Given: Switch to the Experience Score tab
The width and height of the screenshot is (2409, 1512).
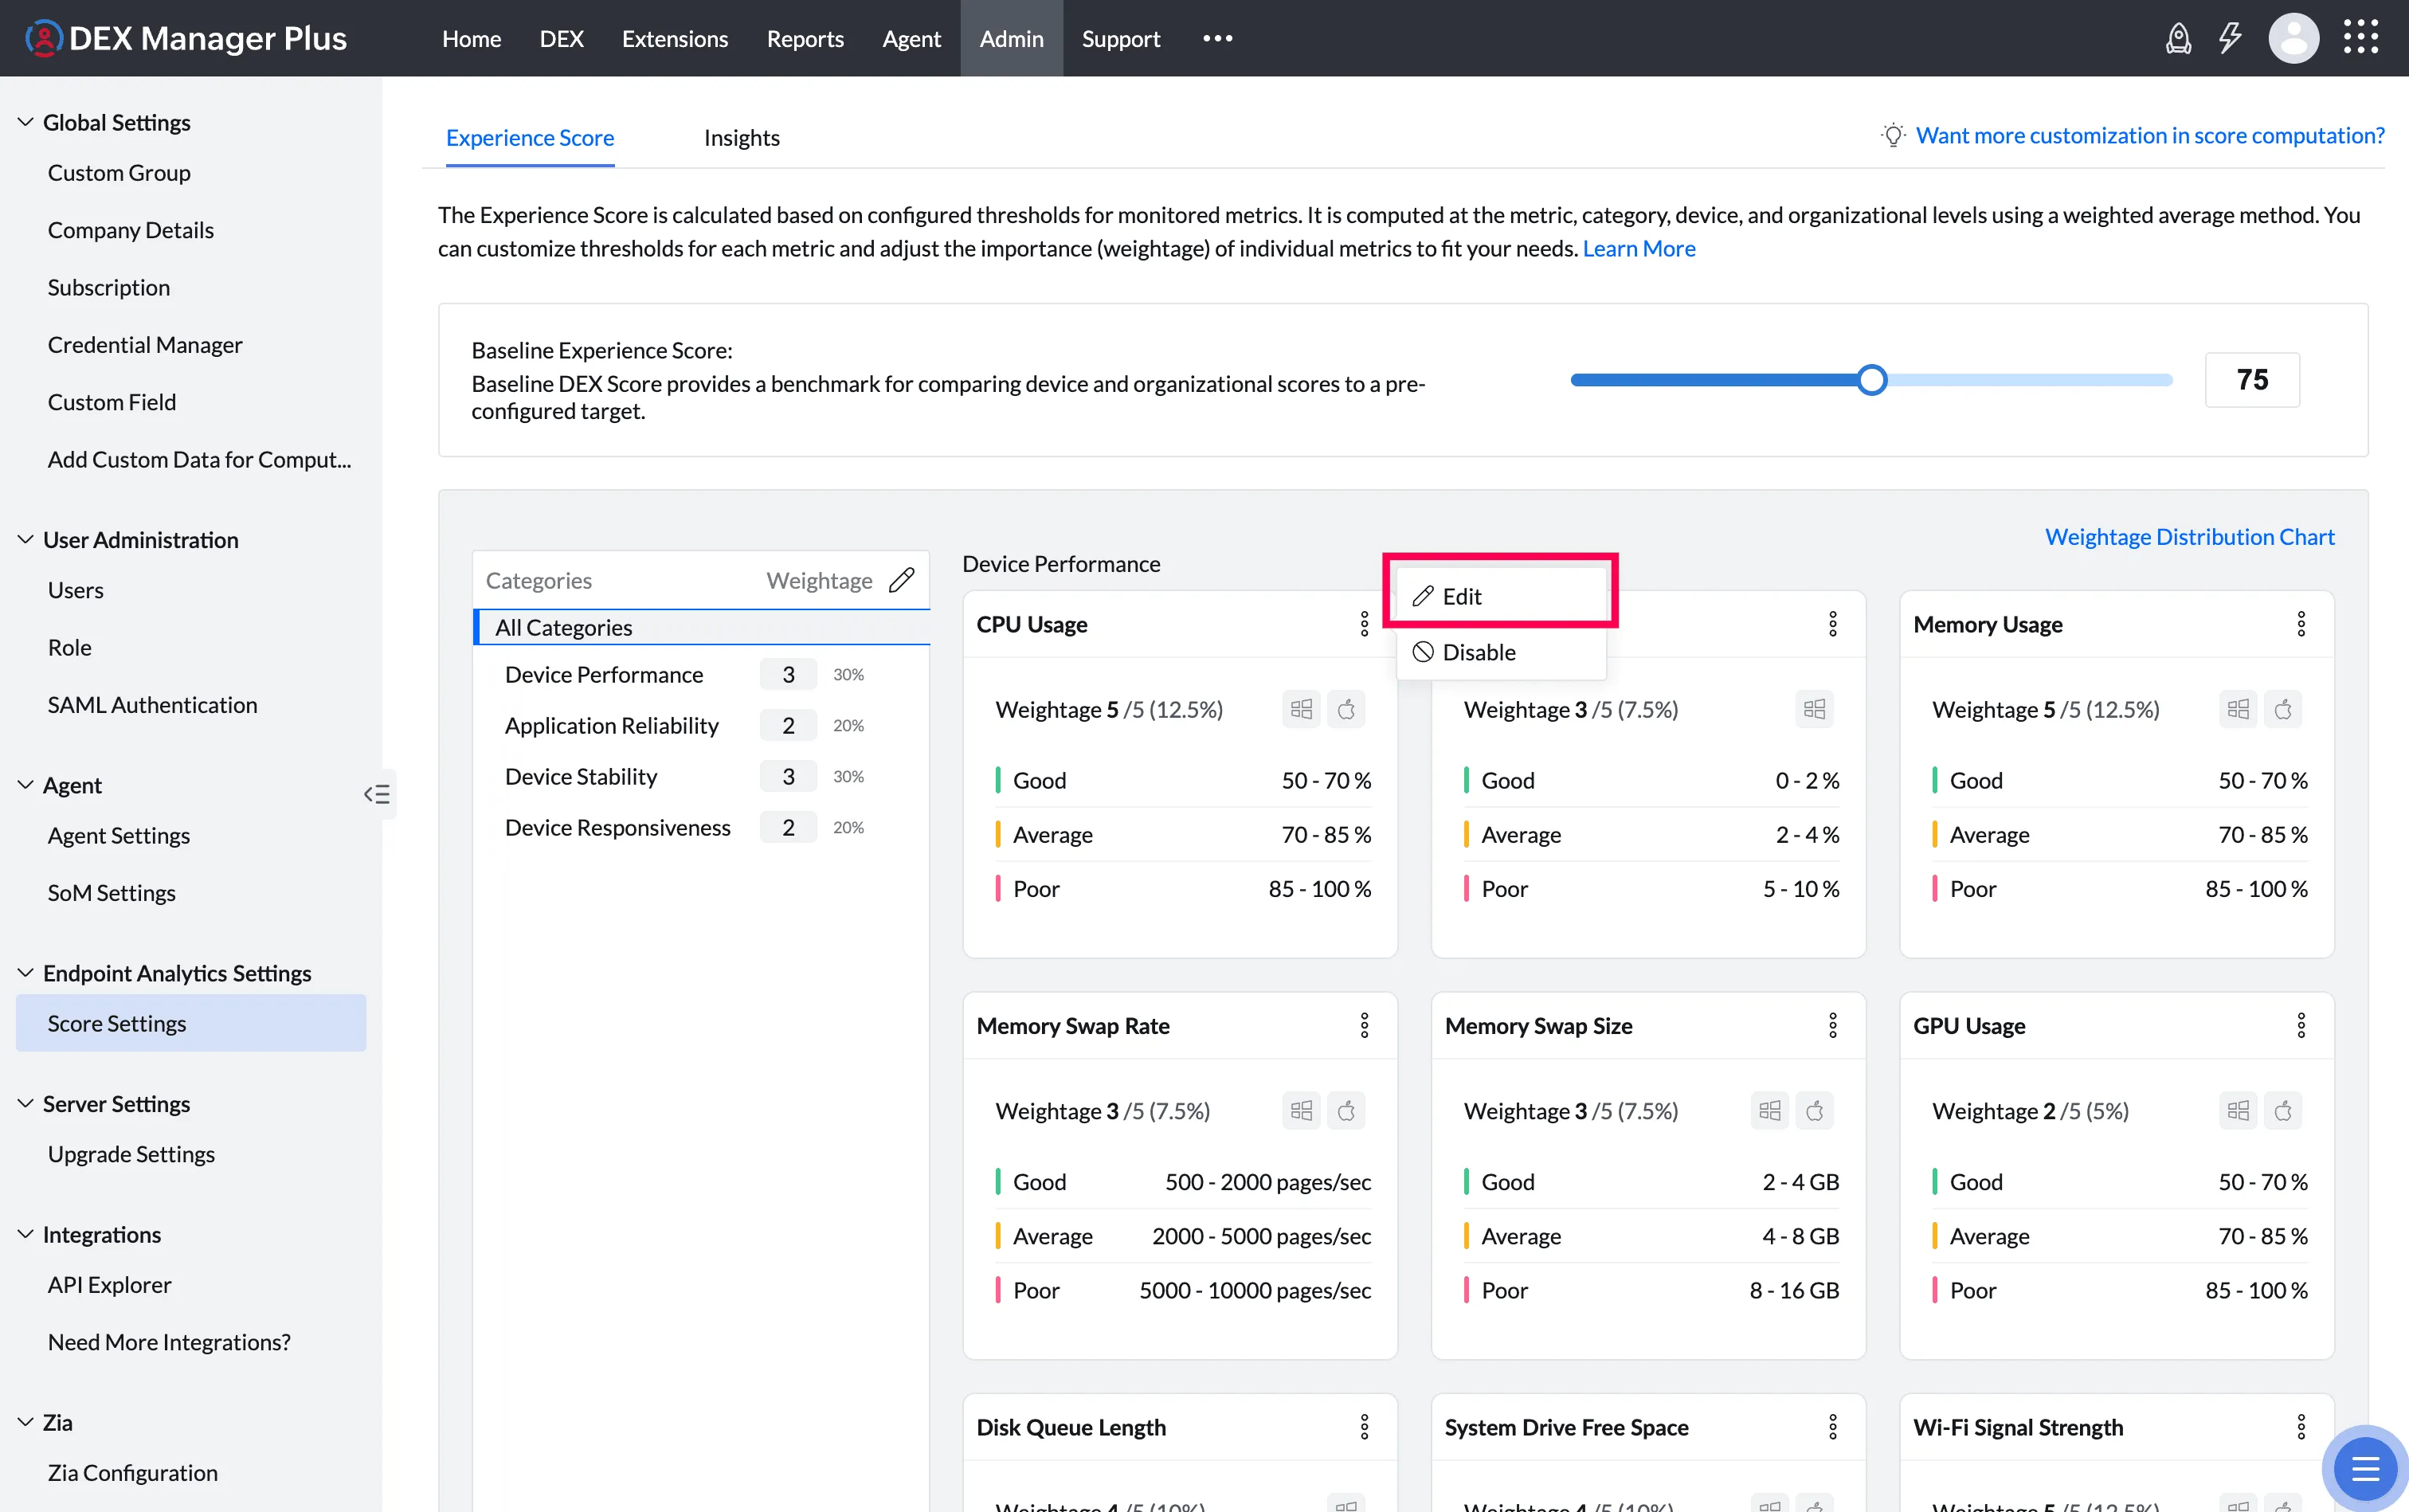Looking at the screenshot, I should click(530, 138).
